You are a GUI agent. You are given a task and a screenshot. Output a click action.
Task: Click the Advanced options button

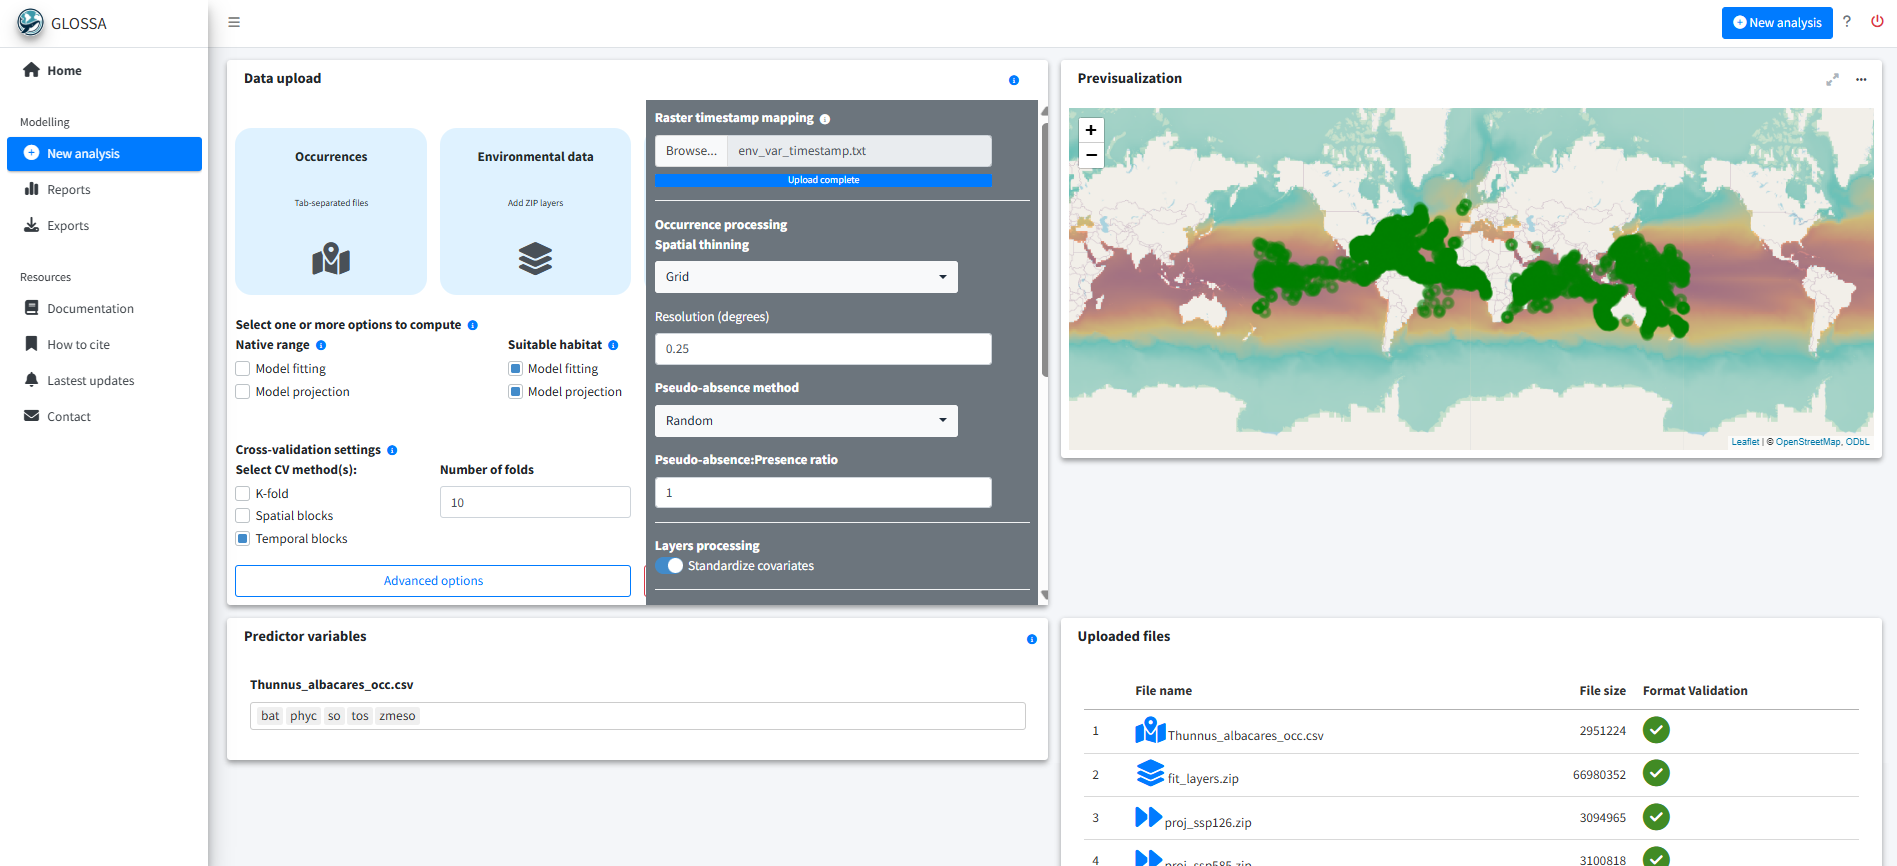433,581
